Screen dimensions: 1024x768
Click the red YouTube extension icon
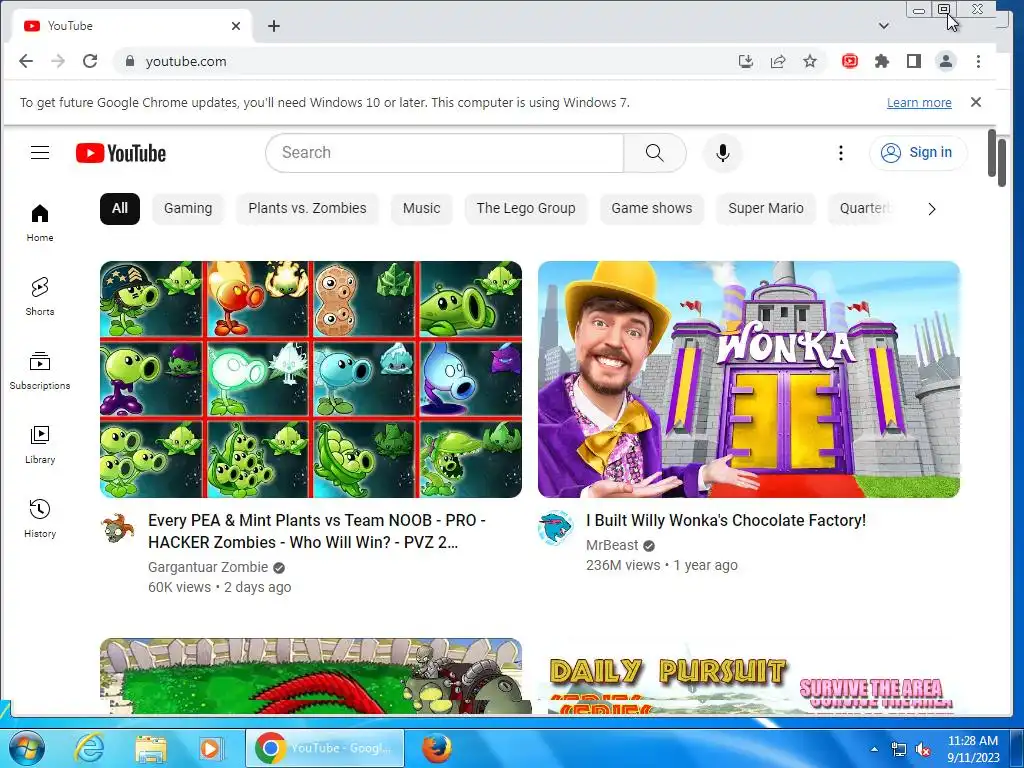point(850,61)
